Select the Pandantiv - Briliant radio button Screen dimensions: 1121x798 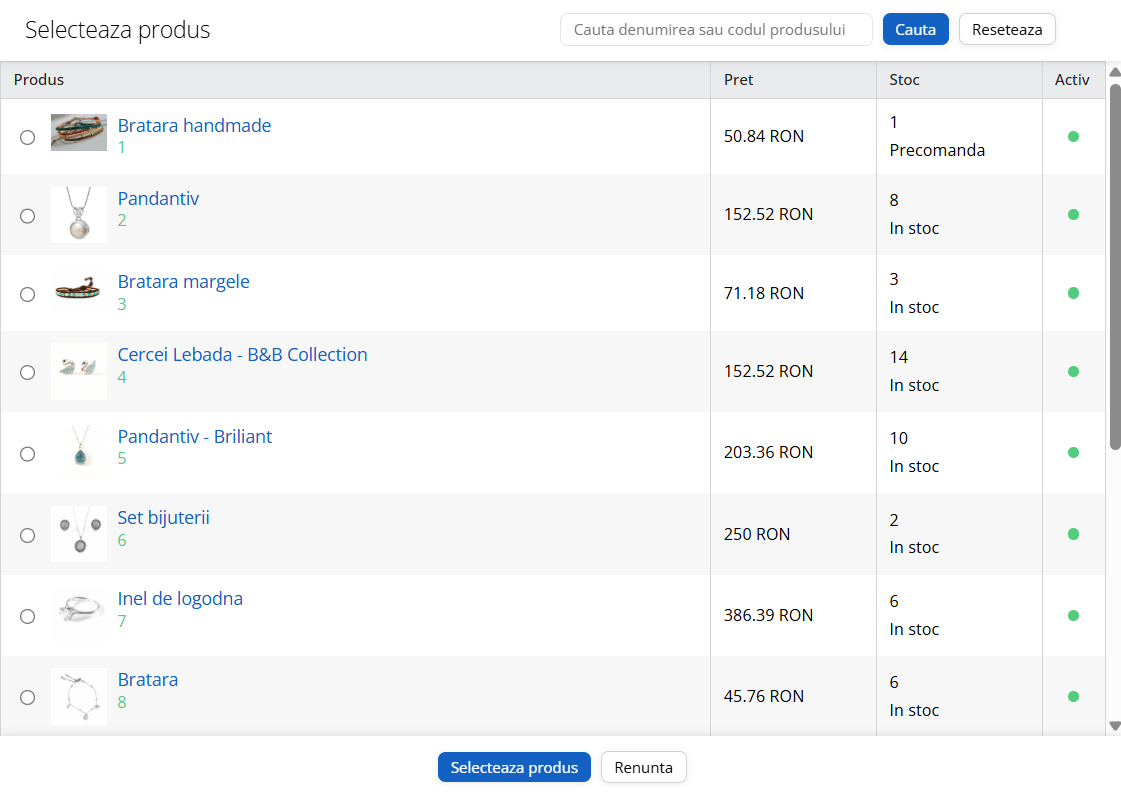27,454
